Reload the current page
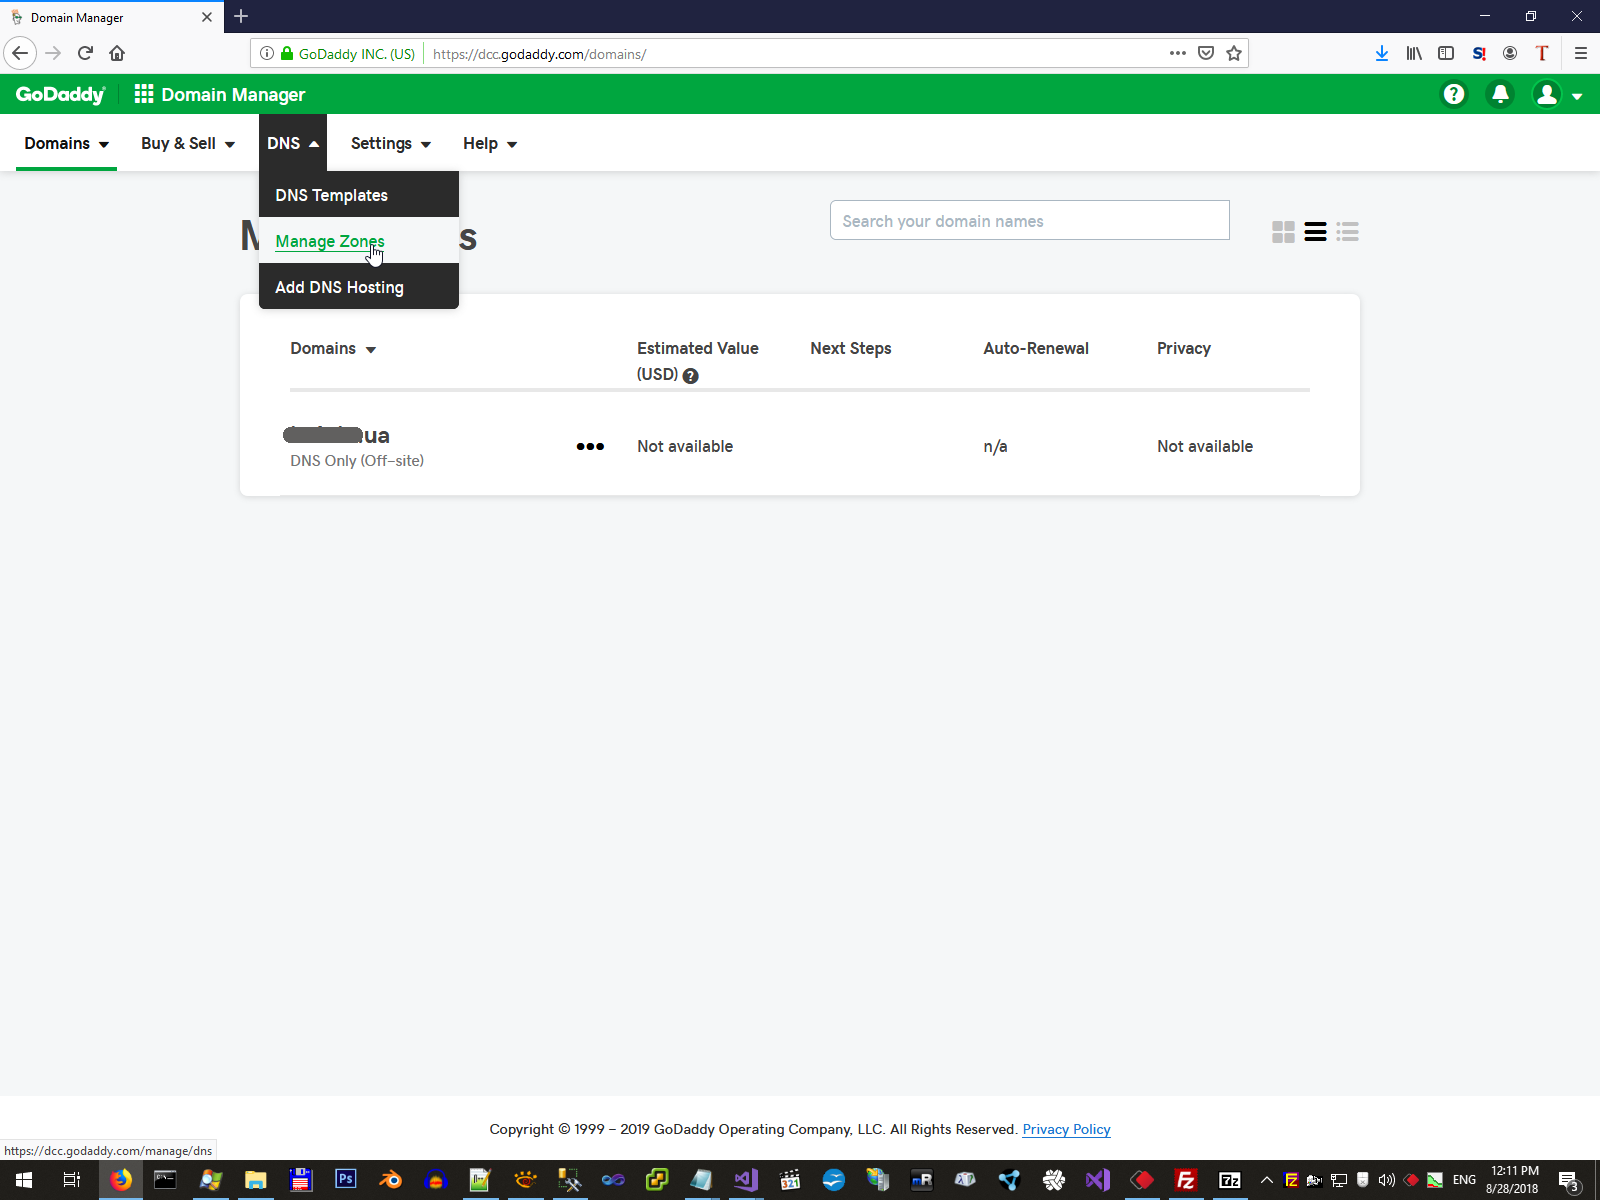1600x1200 pixels. 85,53
